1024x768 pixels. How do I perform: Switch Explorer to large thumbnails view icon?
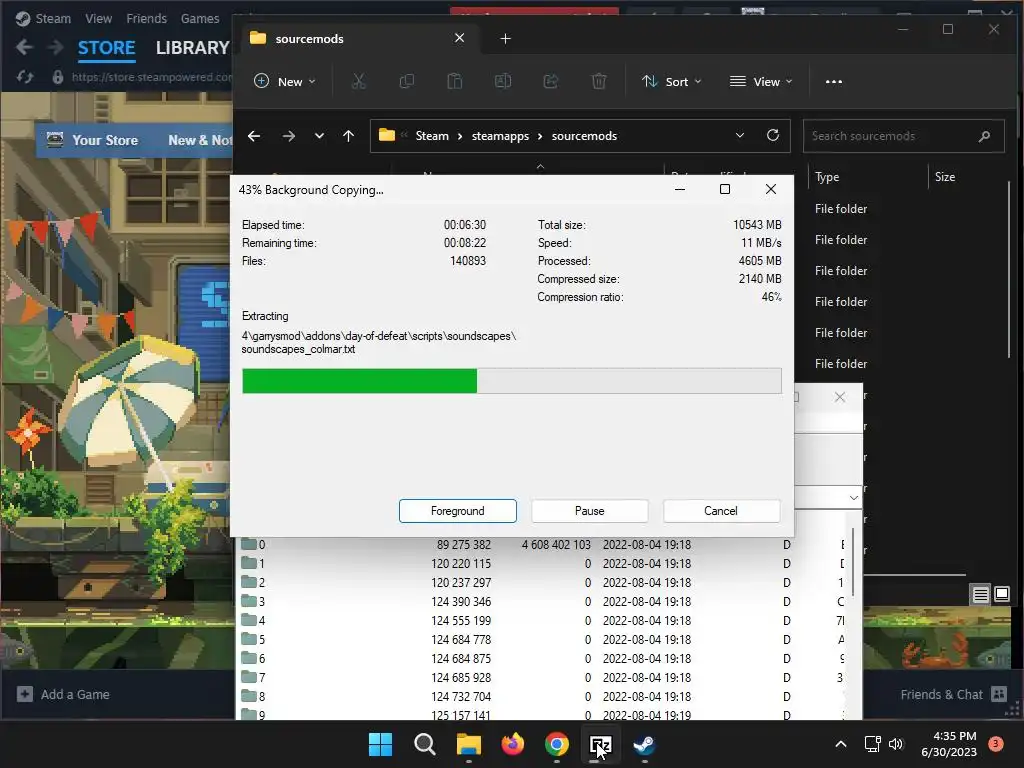click(1002, 594)
